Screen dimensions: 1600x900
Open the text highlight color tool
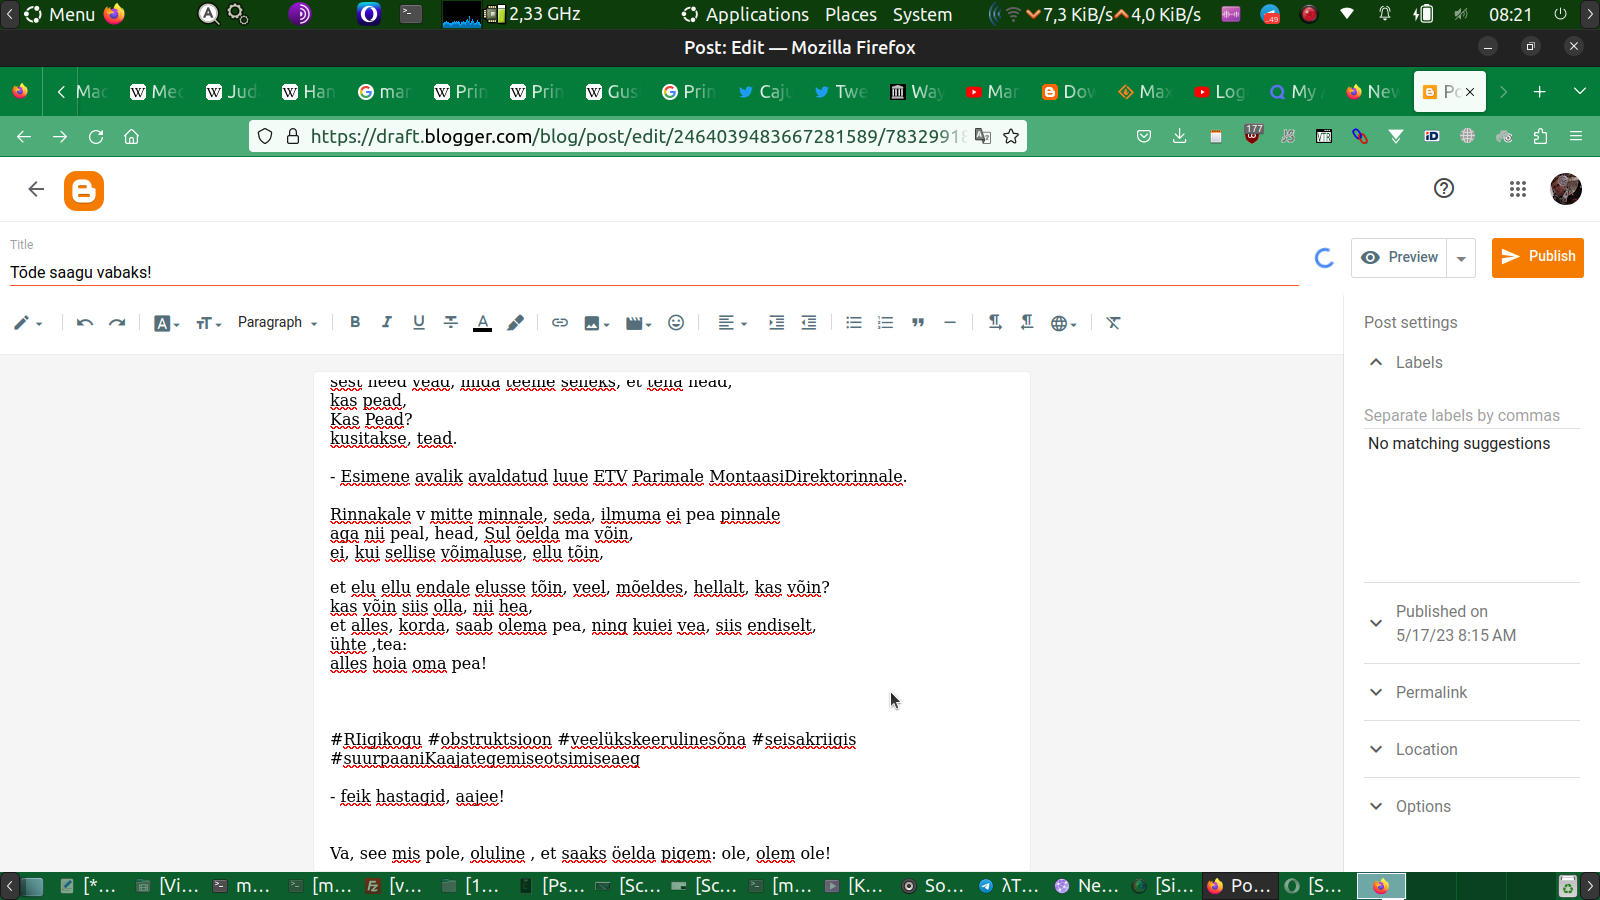[515, 323]
